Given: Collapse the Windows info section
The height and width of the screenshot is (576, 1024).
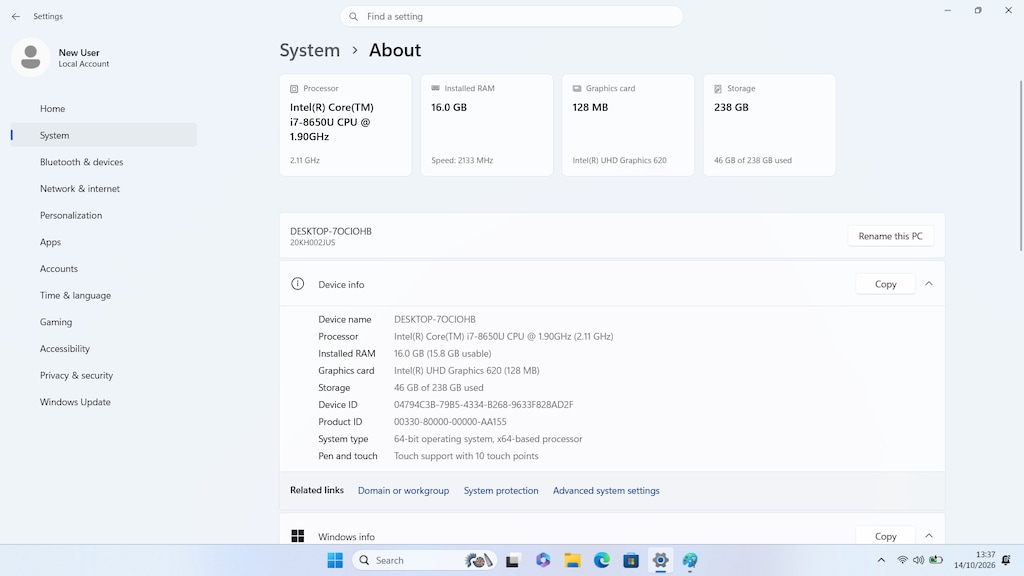Looking at the screenshot, I should [929, 536].
